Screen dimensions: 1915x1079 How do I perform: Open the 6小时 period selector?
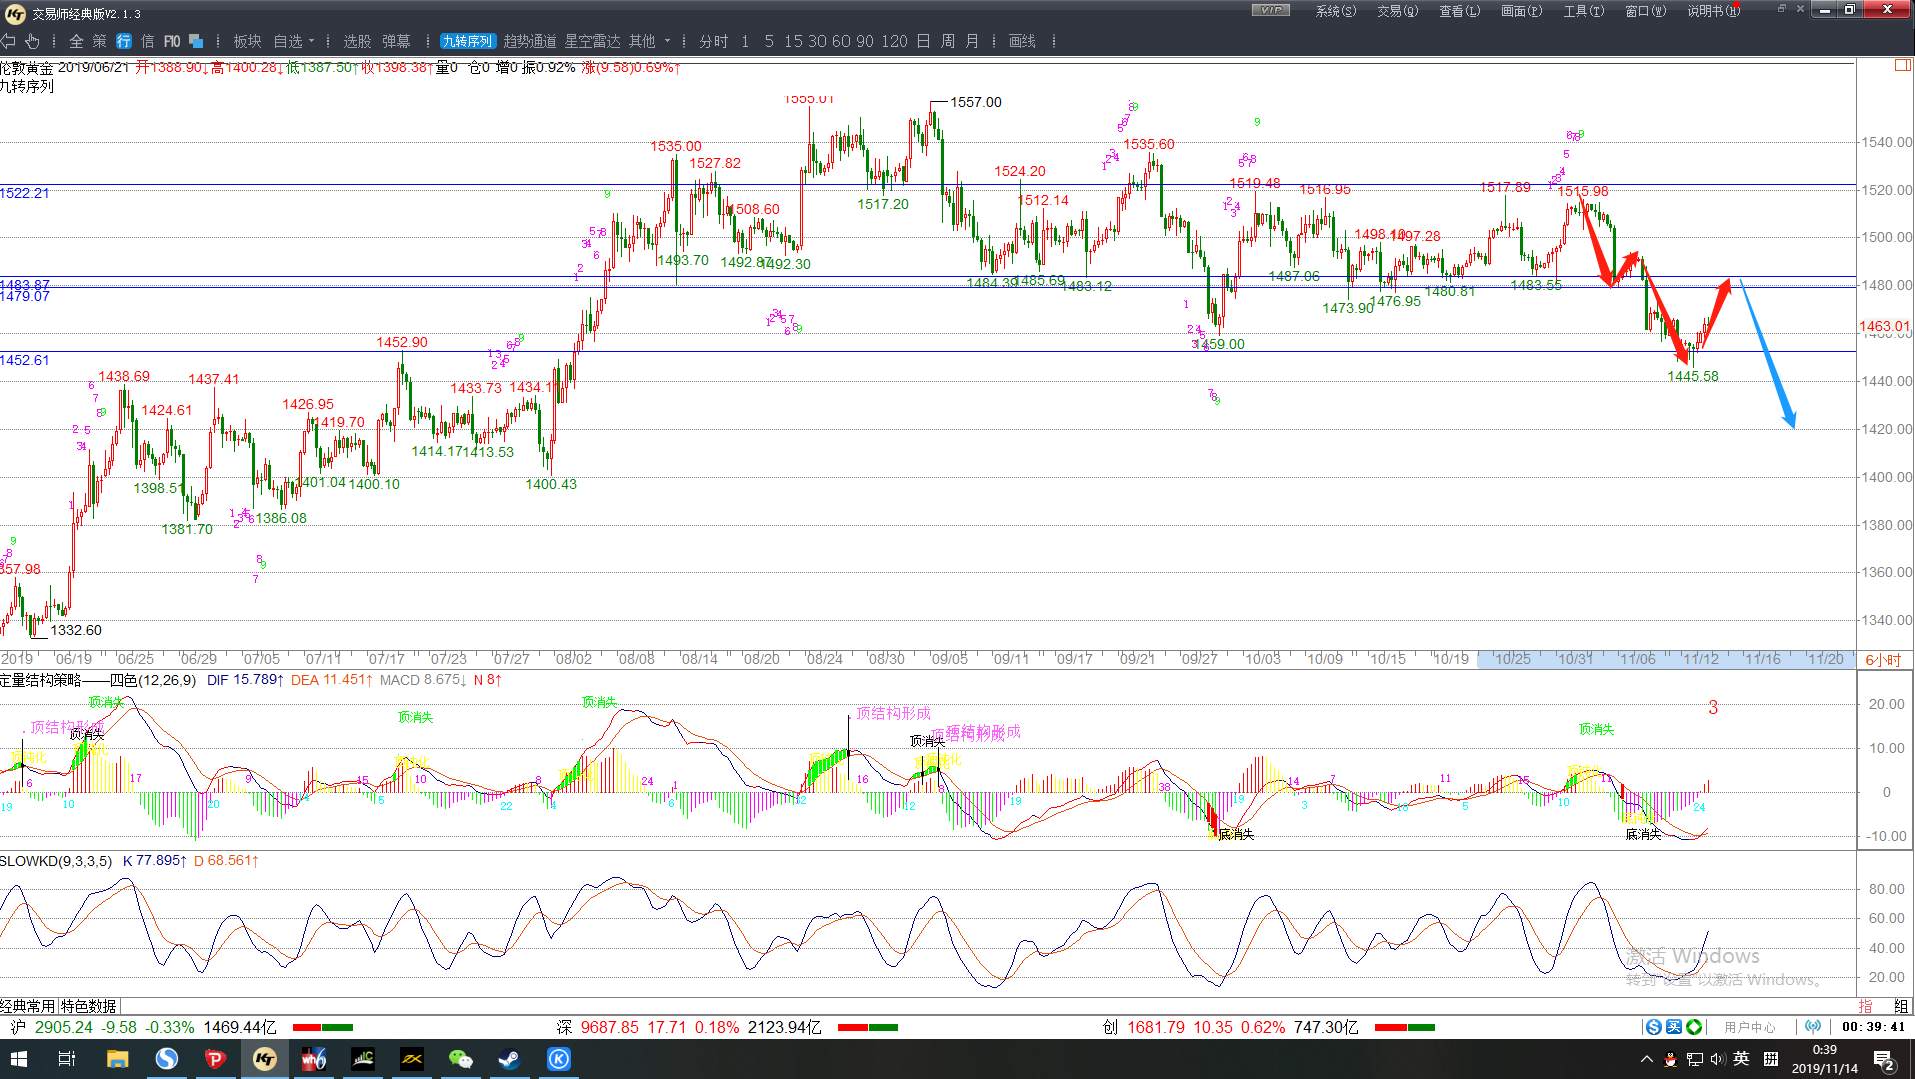point(1883,660)
